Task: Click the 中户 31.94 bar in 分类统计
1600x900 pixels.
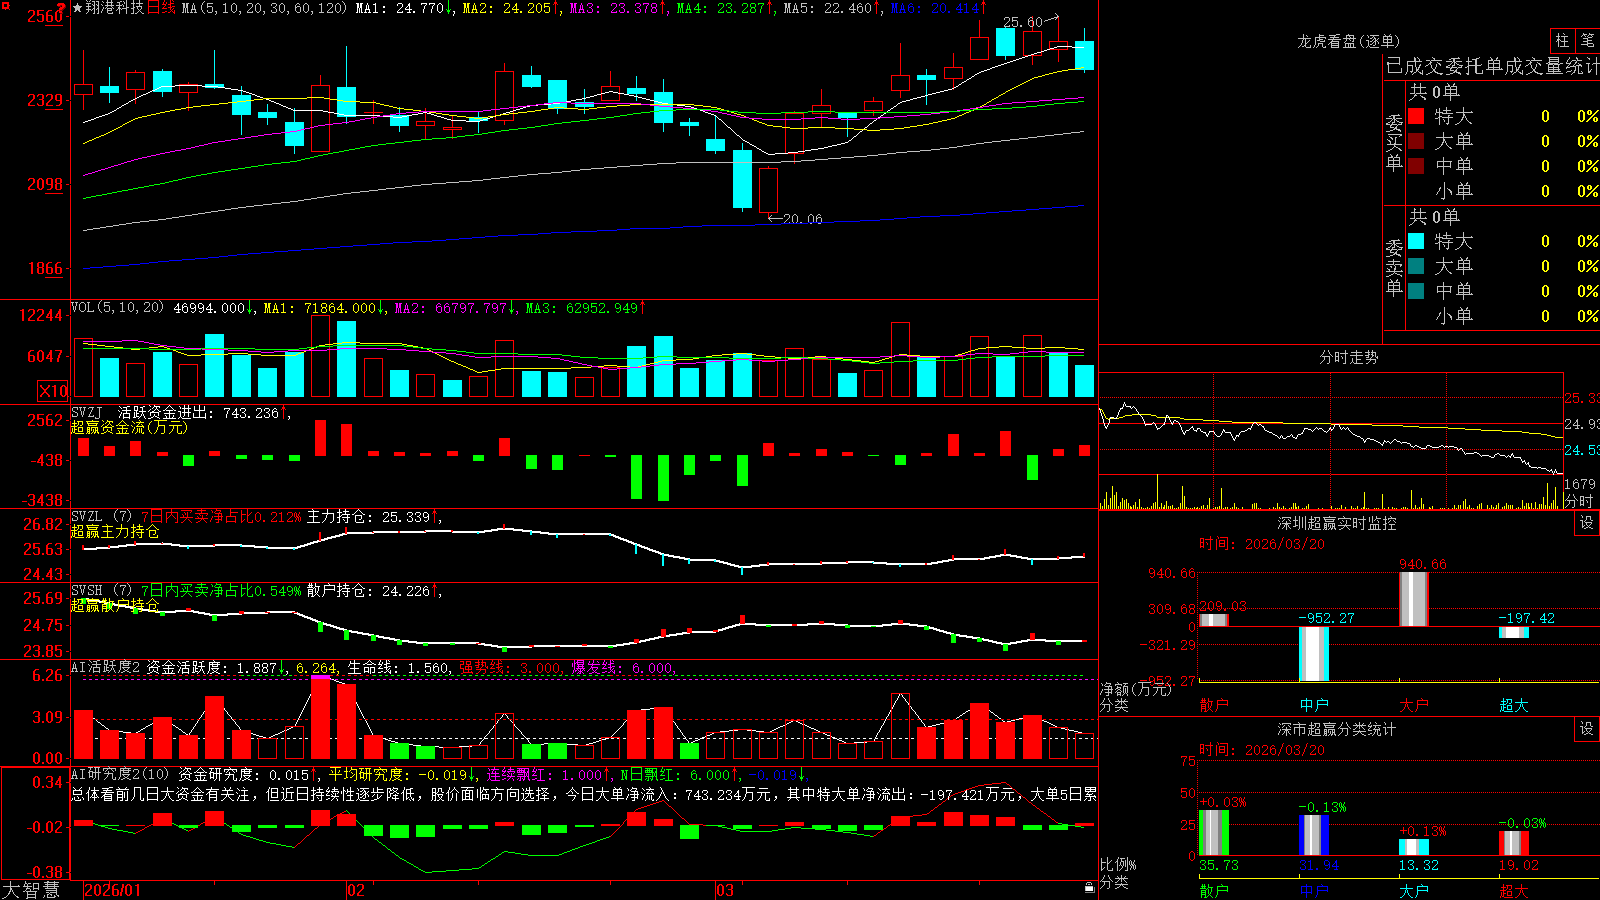Action: point(1314,835)
